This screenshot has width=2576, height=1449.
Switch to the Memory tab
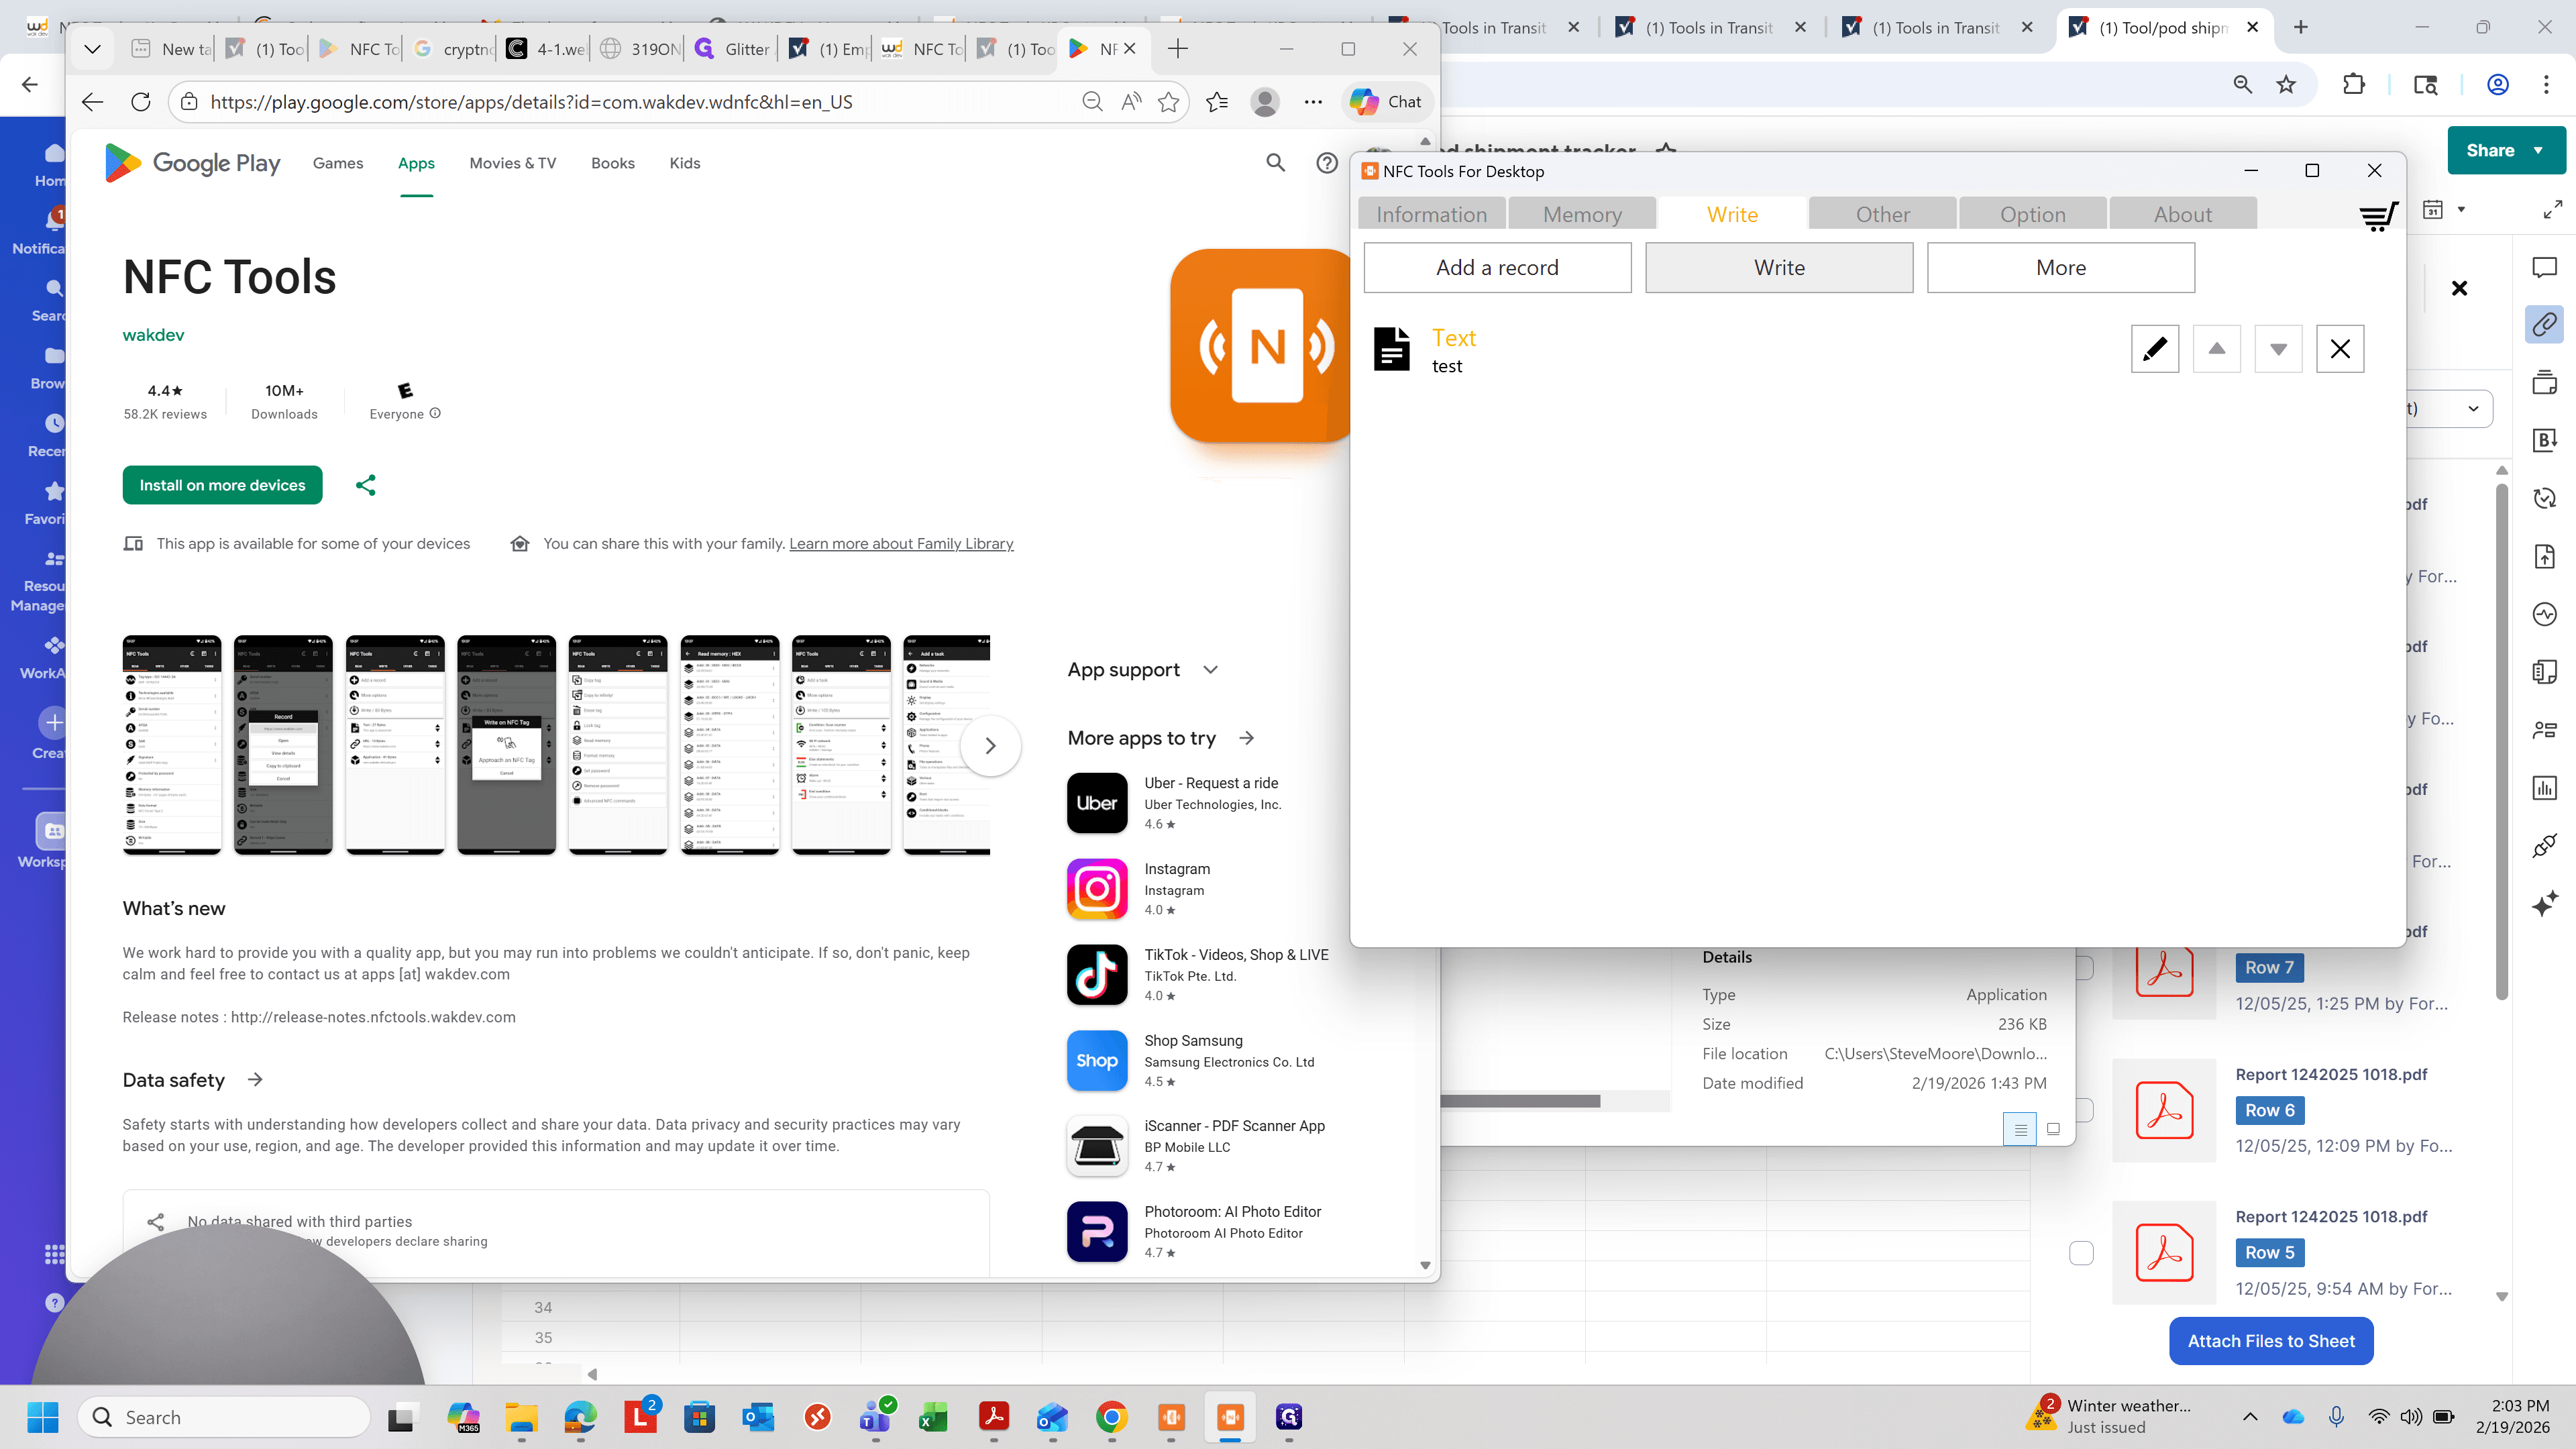pos(1582,214)
